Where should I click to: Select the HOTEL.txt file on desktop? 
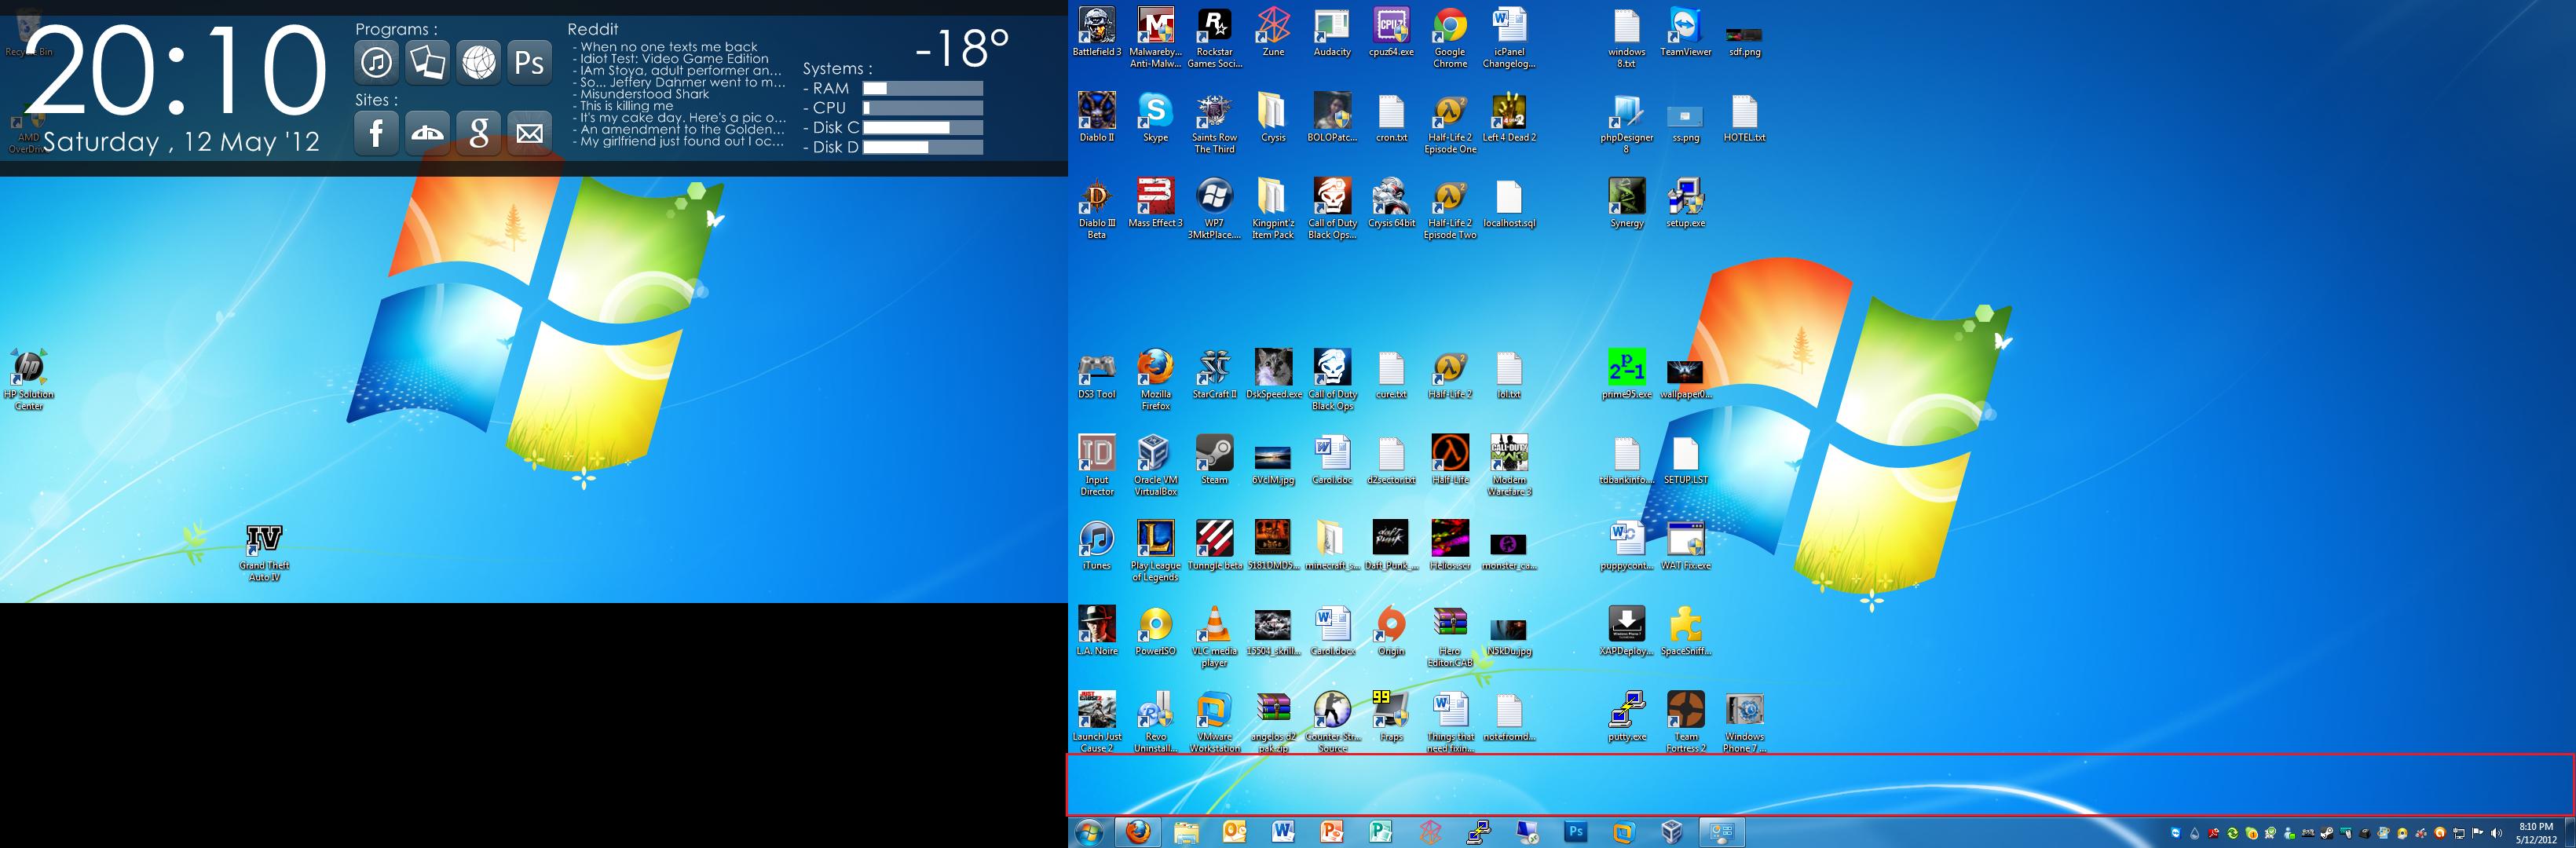1745,118
